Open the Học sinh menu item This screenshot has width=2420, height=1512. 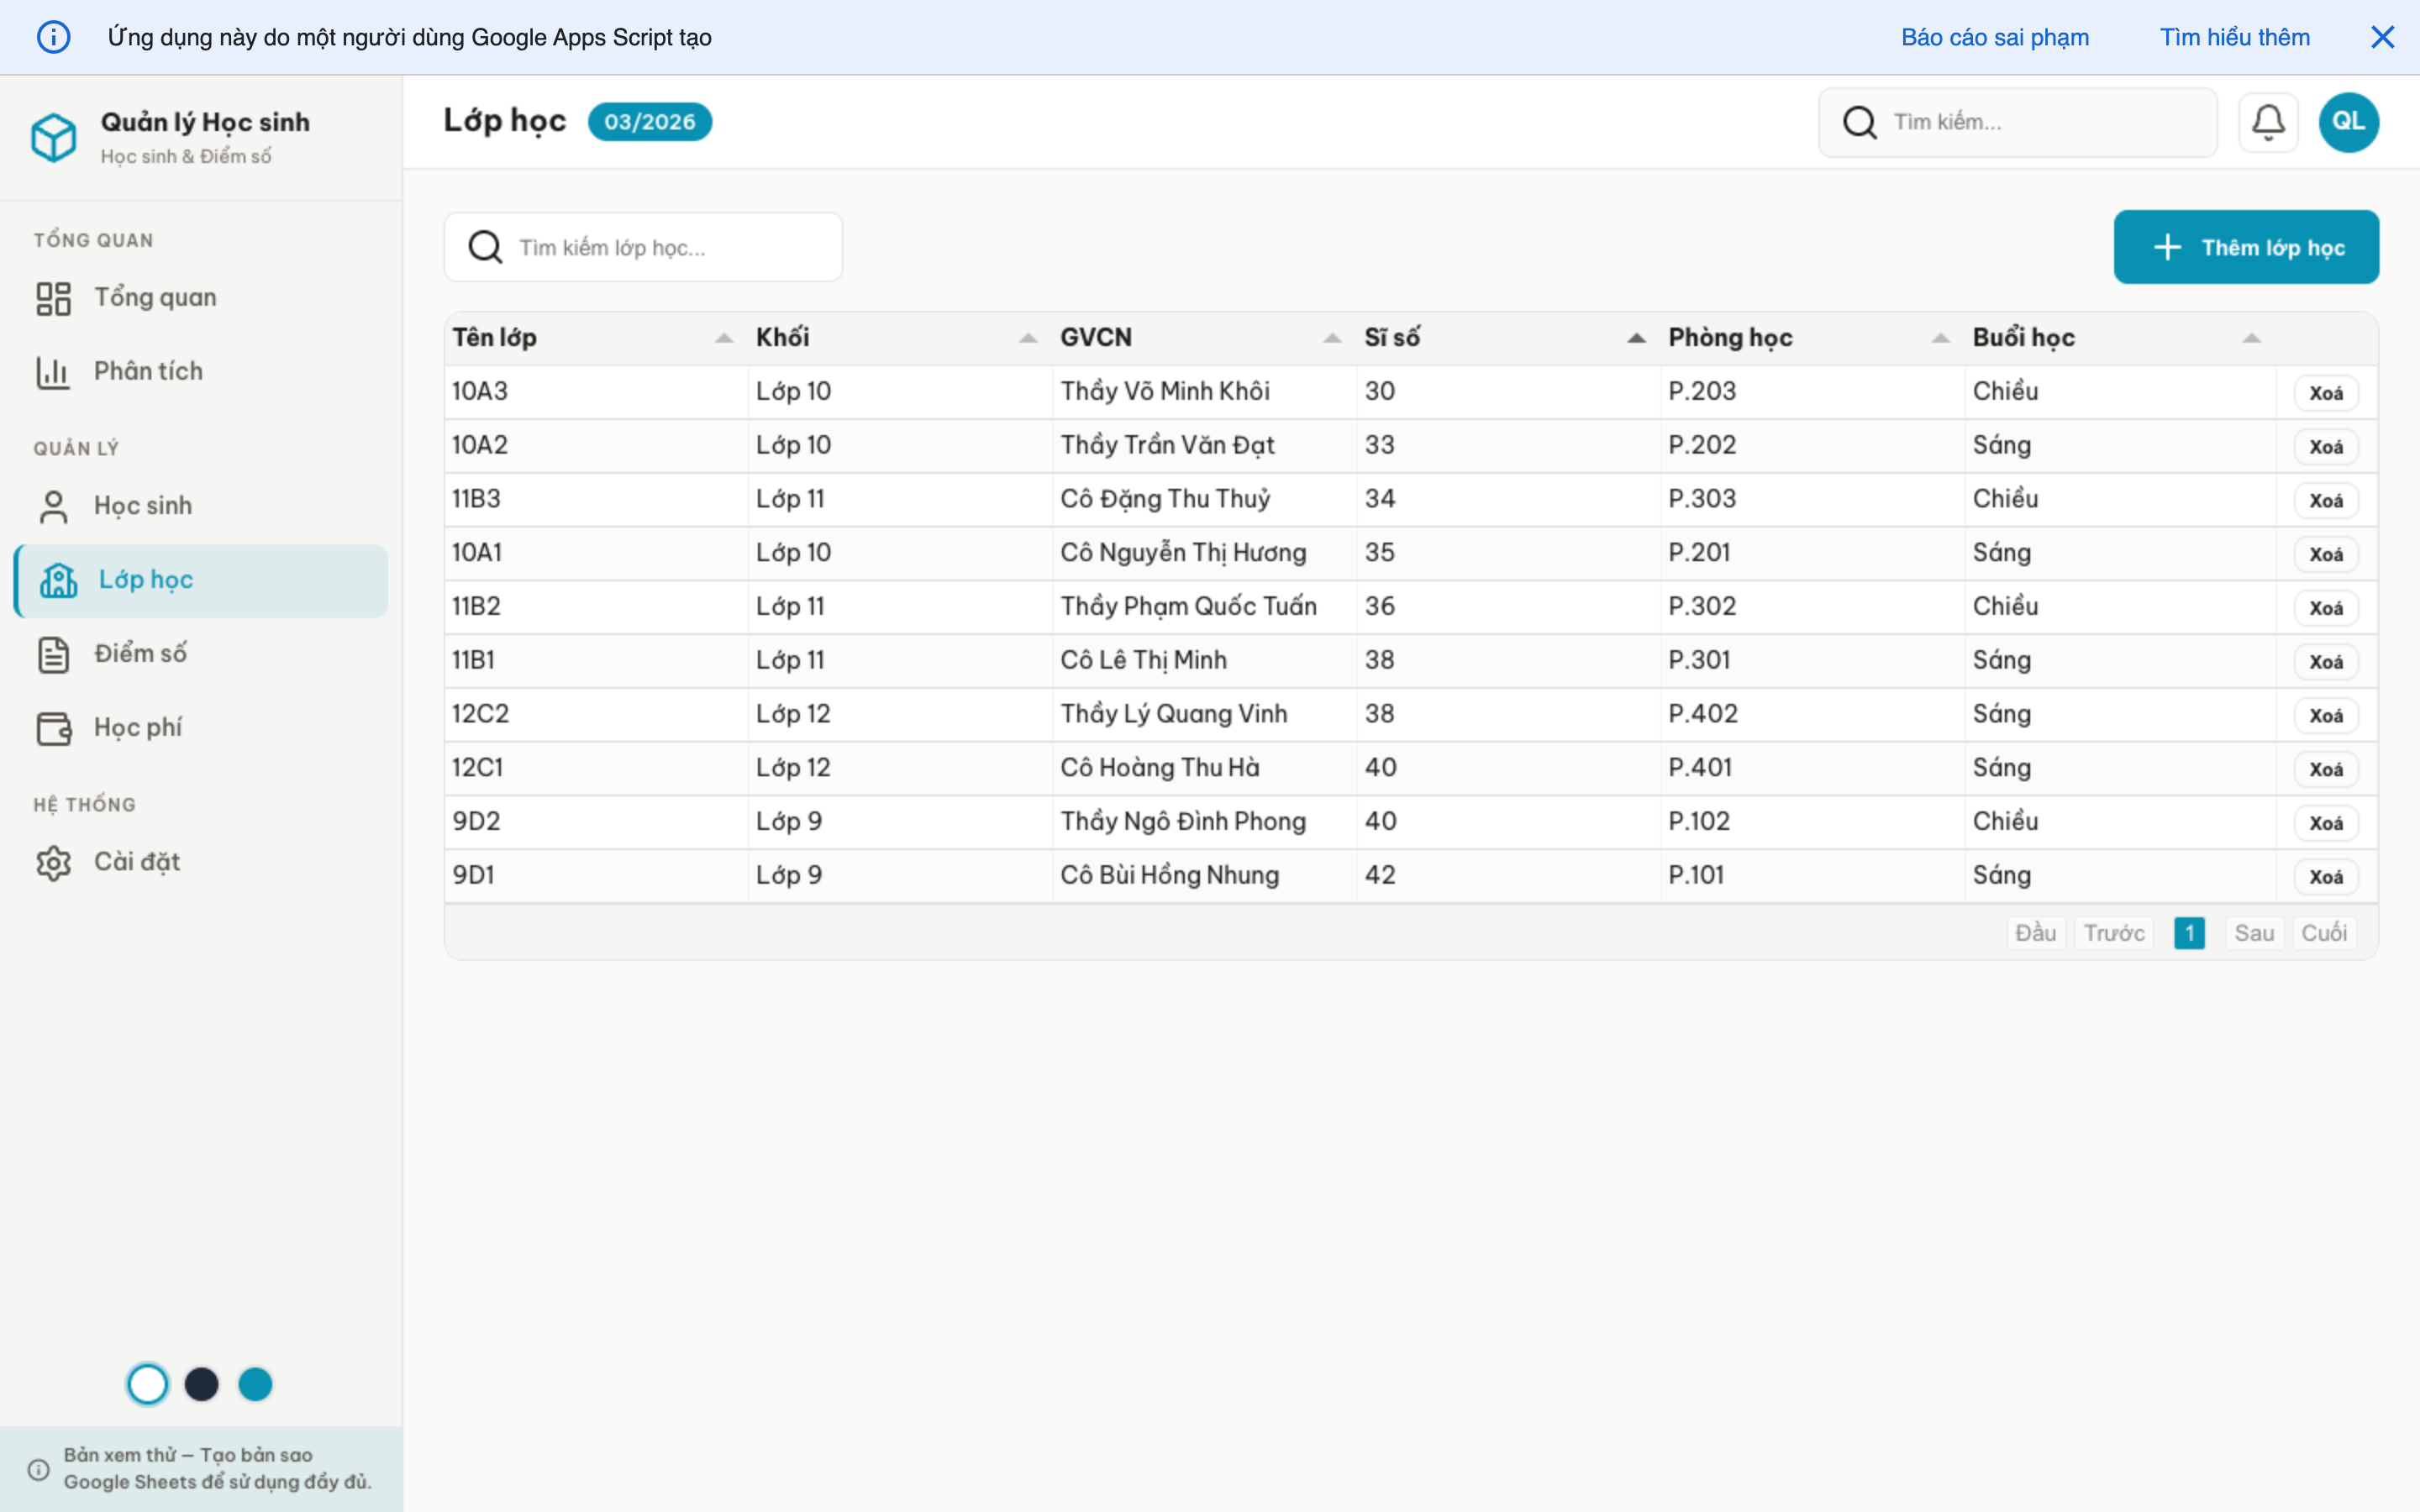(143, 505)
